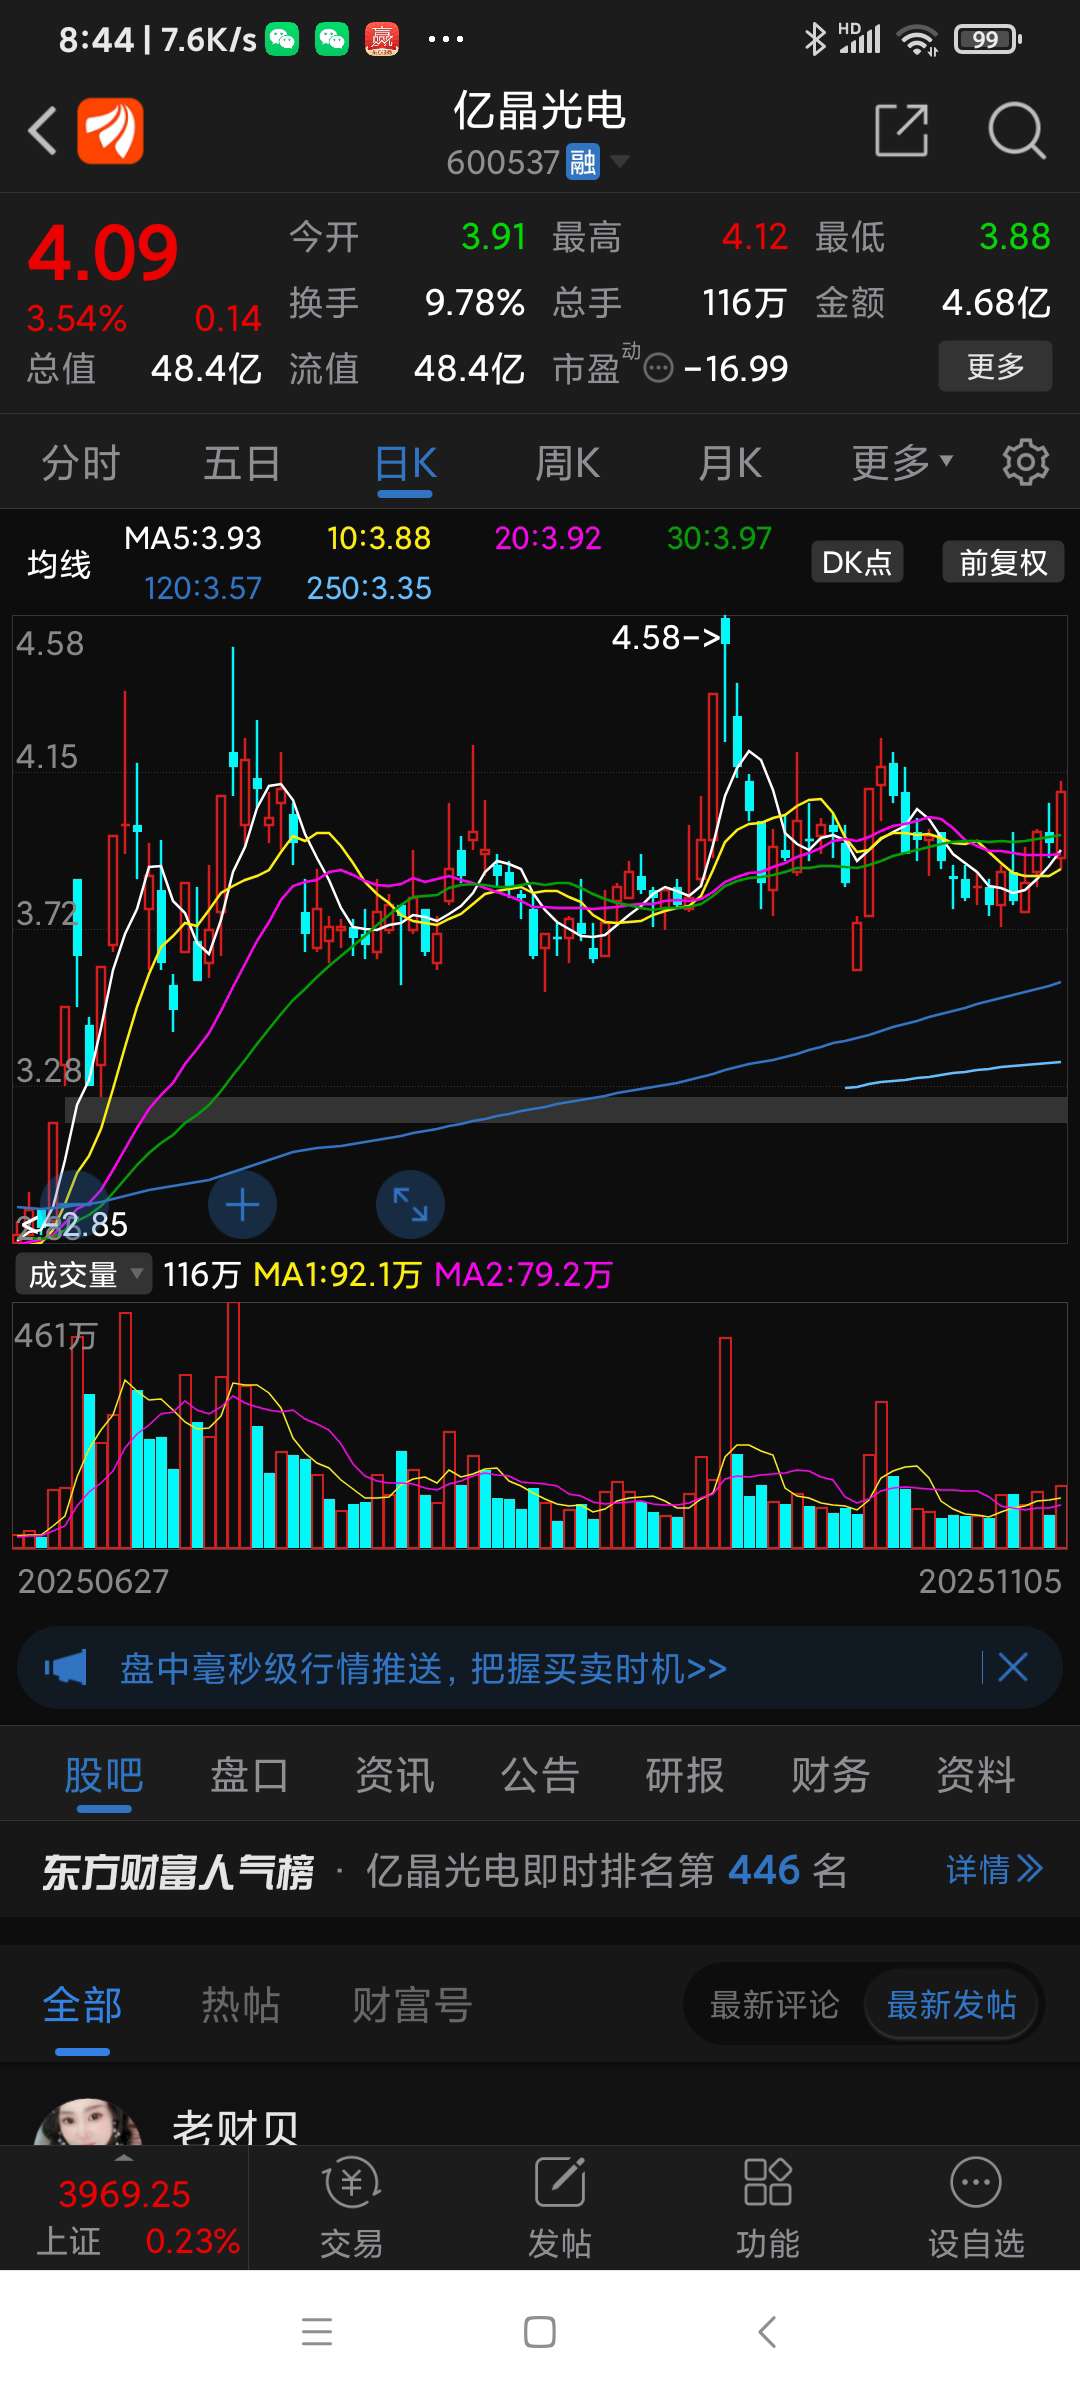Select the 财富号 posts filter
Screen dimensions: 1080x2400
pyautogui.click(x=411, y=2005)
